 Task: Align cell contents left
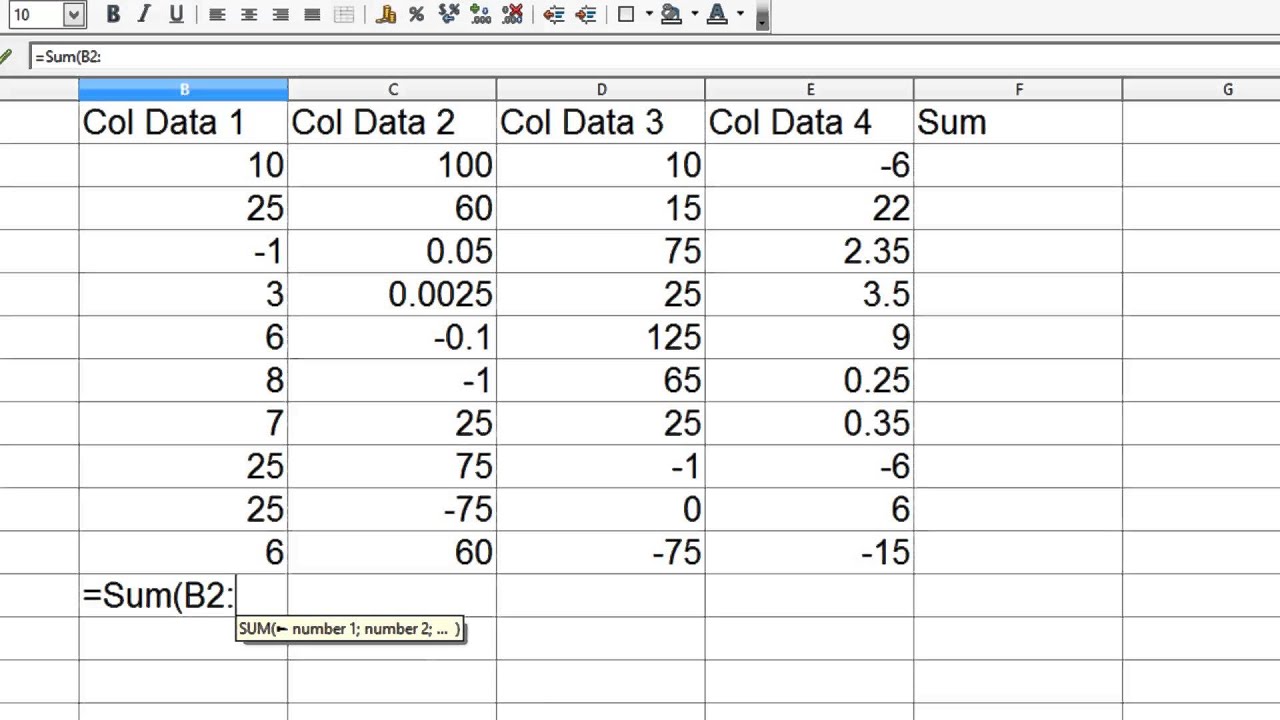coord(217,14)
